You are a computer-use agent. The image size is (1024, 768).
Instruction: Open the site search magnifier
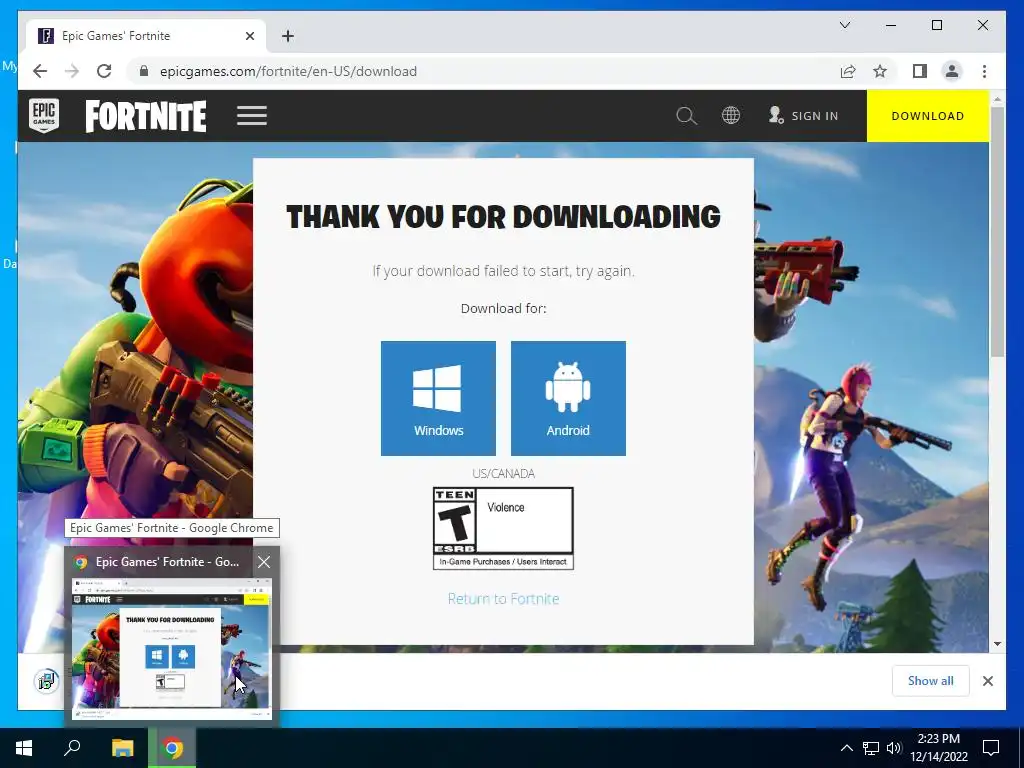click(686, 116)
